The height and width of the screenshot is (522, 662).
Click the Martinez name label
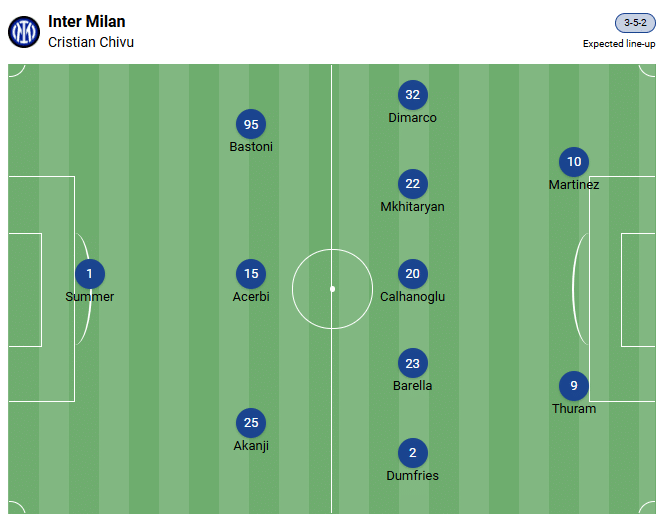pyautogui.click(x=574, y=185)
